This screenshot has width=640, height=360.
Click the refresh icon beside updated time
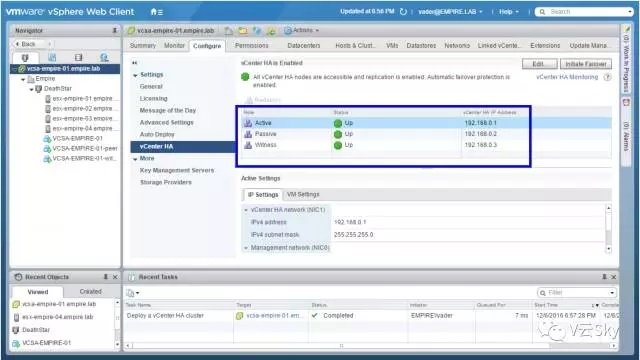tap(403, 11)
